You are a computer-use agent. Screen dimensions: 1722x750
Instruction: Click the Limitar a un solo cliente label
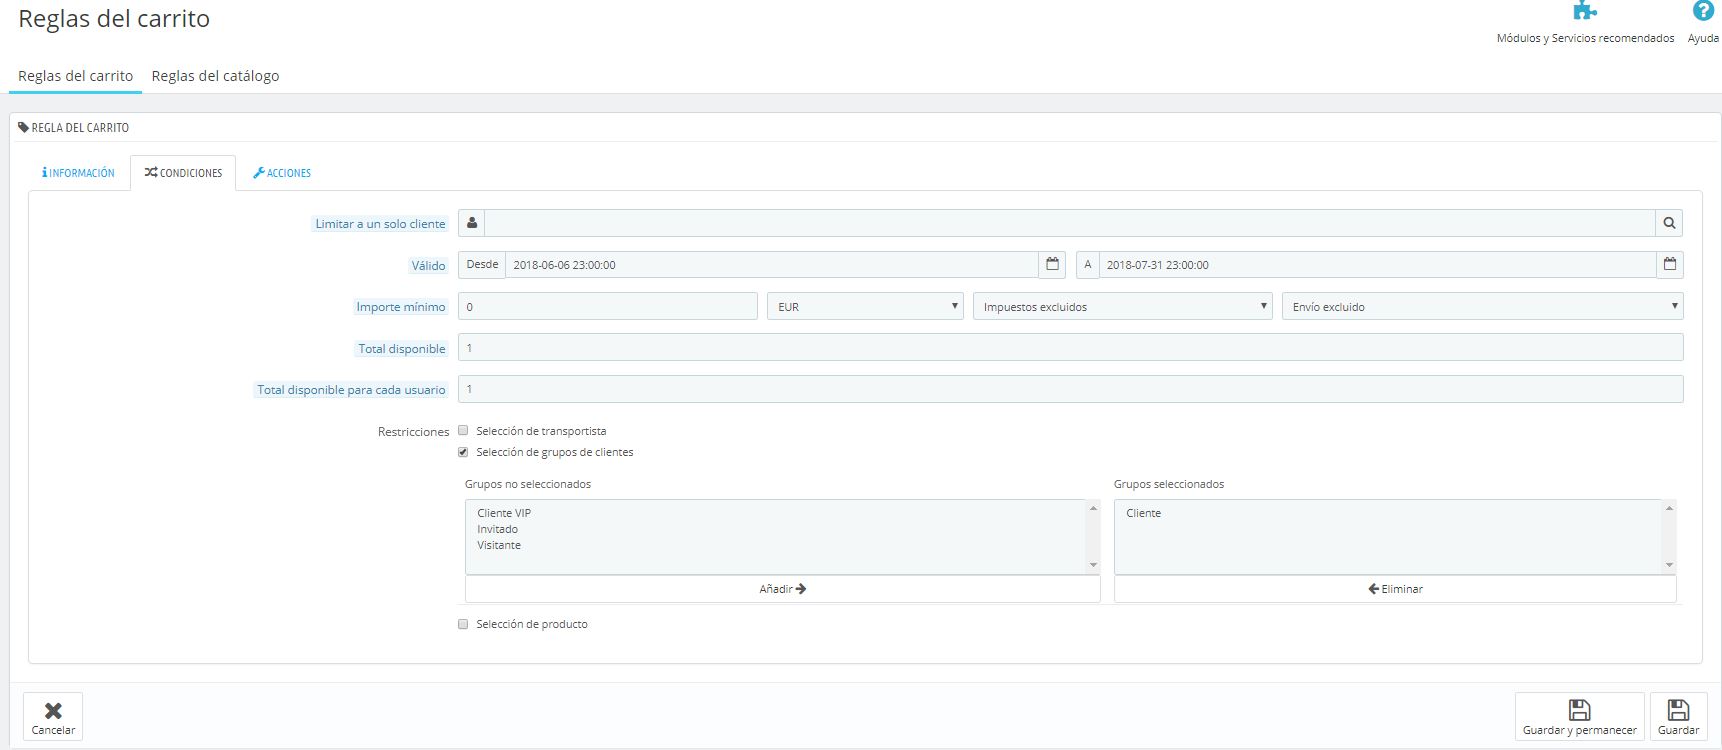(381, 224)
